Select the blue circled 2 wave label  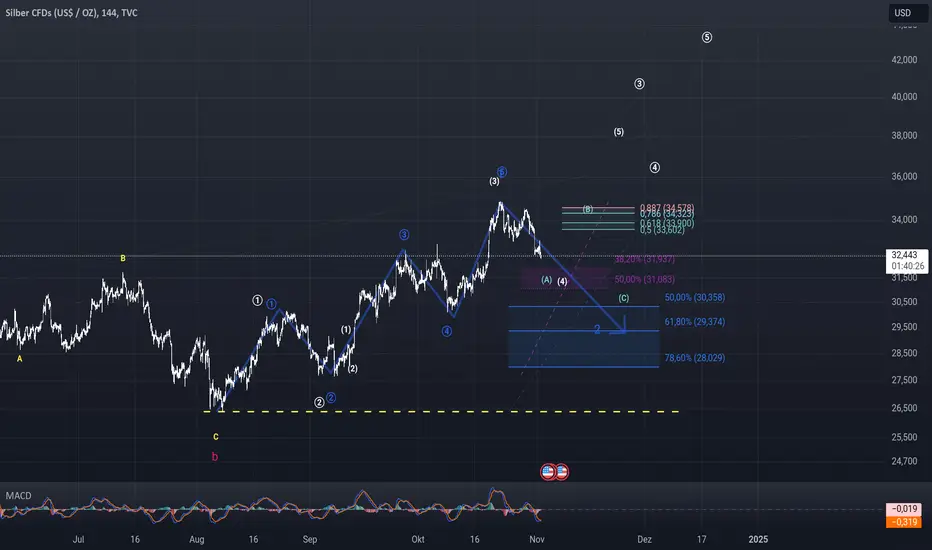click(x=331, y=397)
